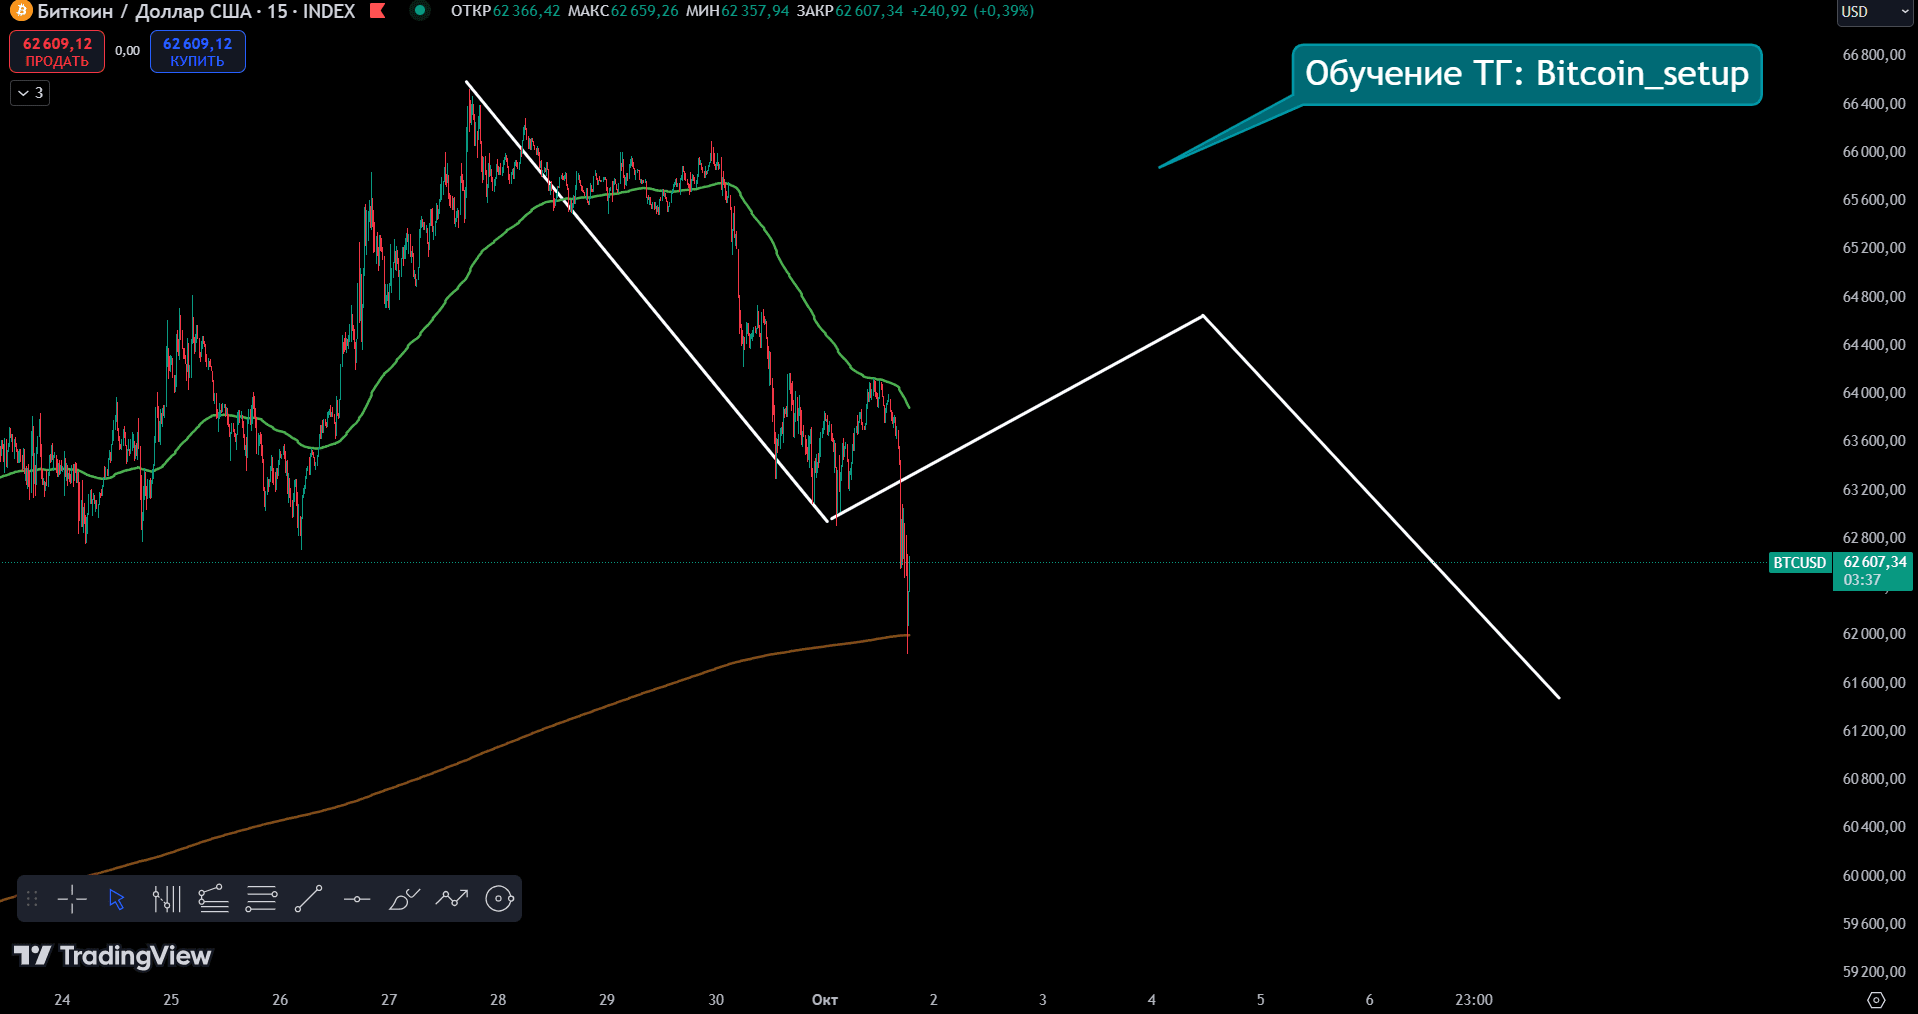Select the brush drawing tool
The width and height of the screenshot is (1918, 1014).
click(x=404, y=899)
